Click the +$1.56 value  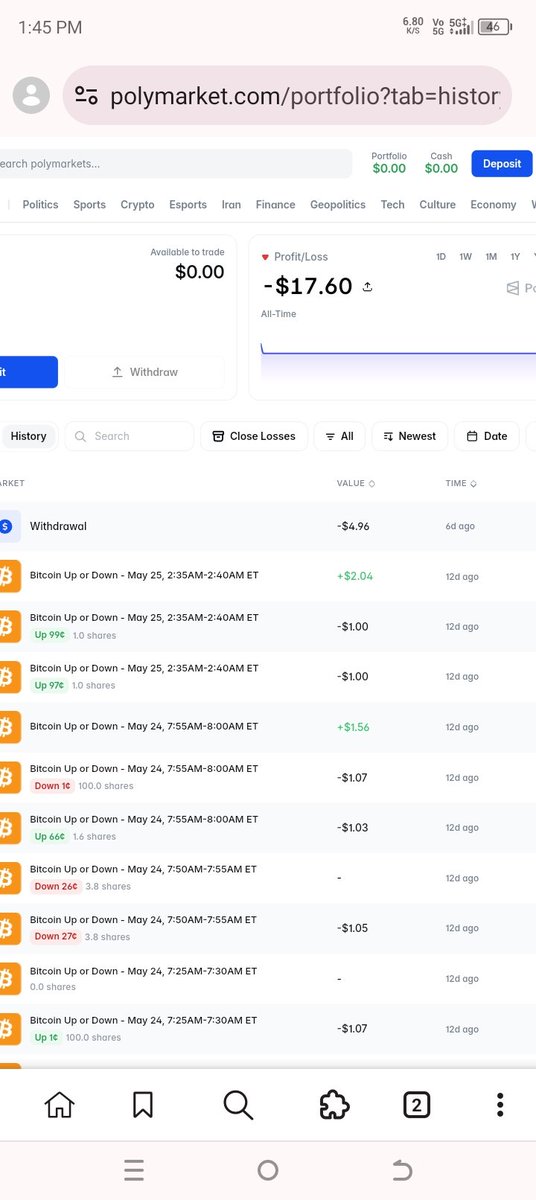pos(353,727)
